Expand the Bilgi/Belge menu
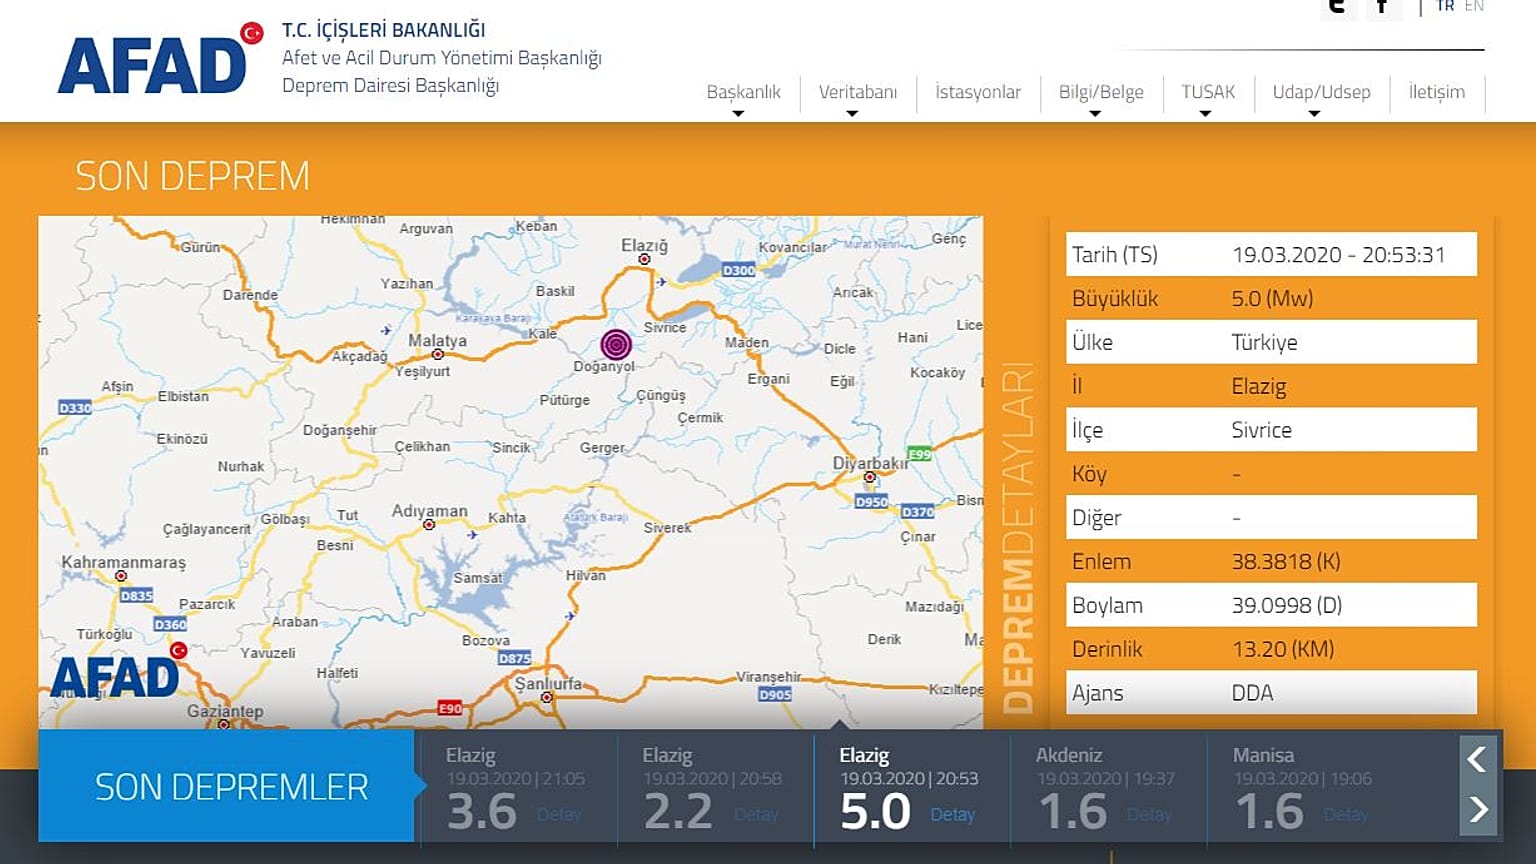 [1100, 94]
